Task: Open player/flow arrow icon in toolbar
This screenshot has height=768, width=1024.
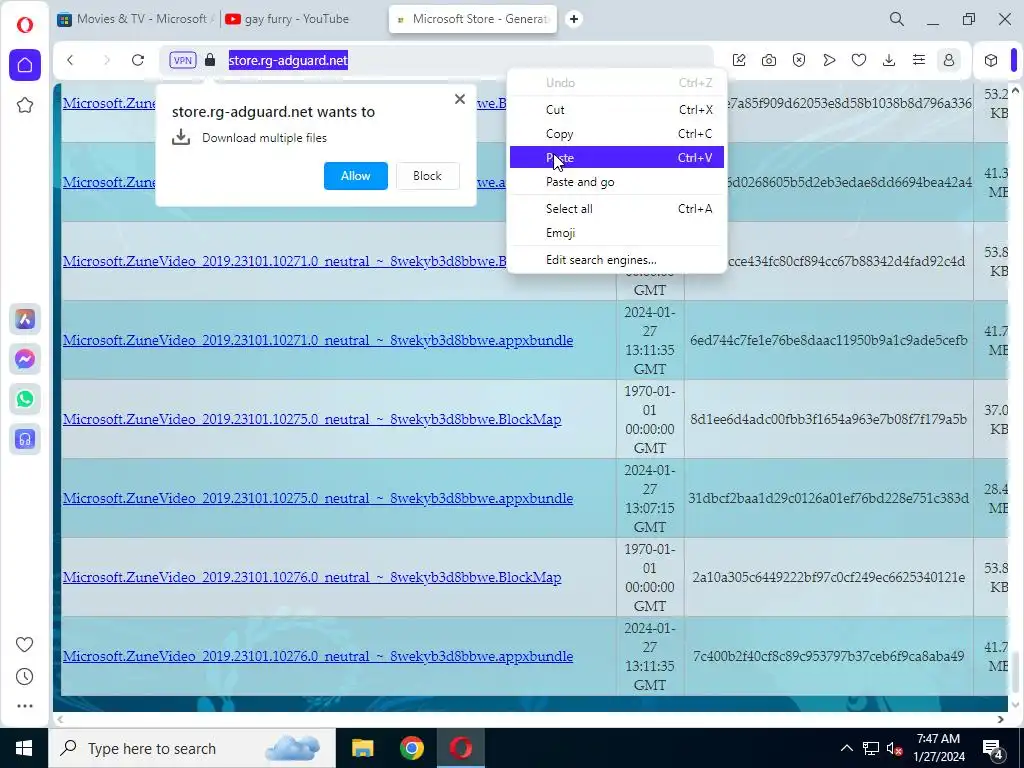Action: coord(829,60)
